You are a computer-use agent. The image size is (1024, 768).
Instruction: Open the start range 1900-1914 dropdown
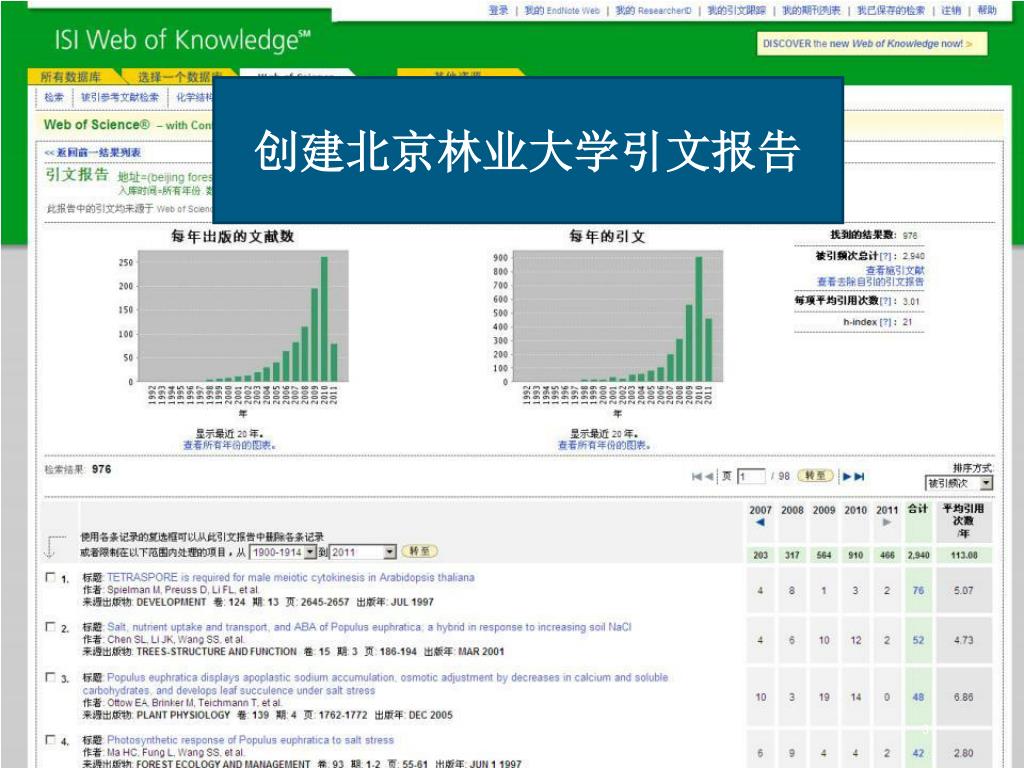(x=283, y=552)
